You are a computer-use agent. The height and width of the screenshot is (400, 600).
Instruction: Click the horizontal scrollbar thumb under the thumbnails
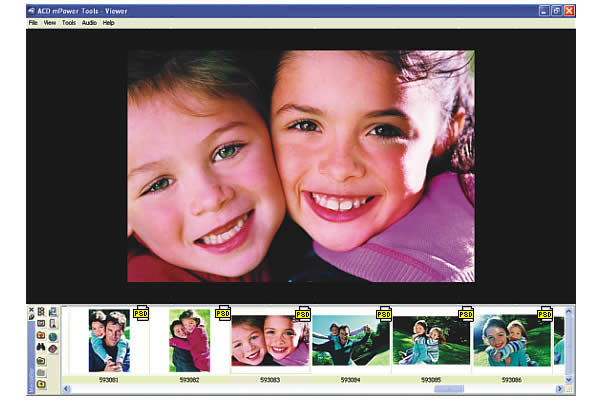[x=449, y=389]
